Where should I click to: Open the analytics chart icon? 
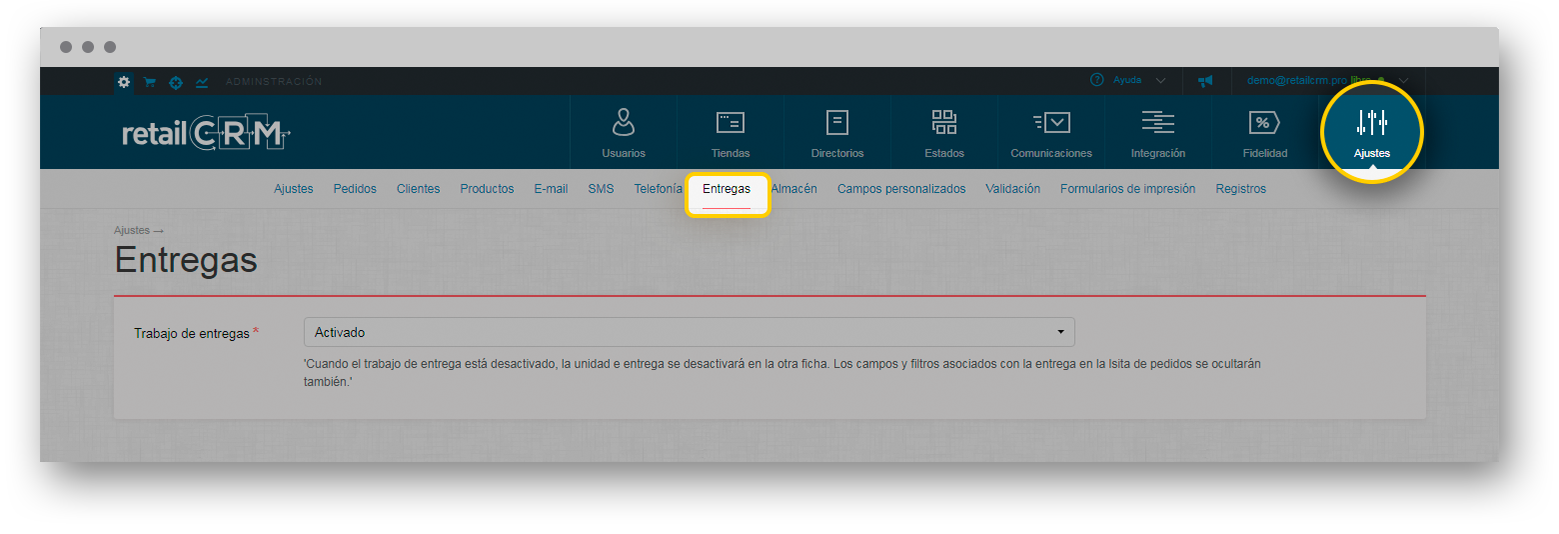[x=202, y=82]
